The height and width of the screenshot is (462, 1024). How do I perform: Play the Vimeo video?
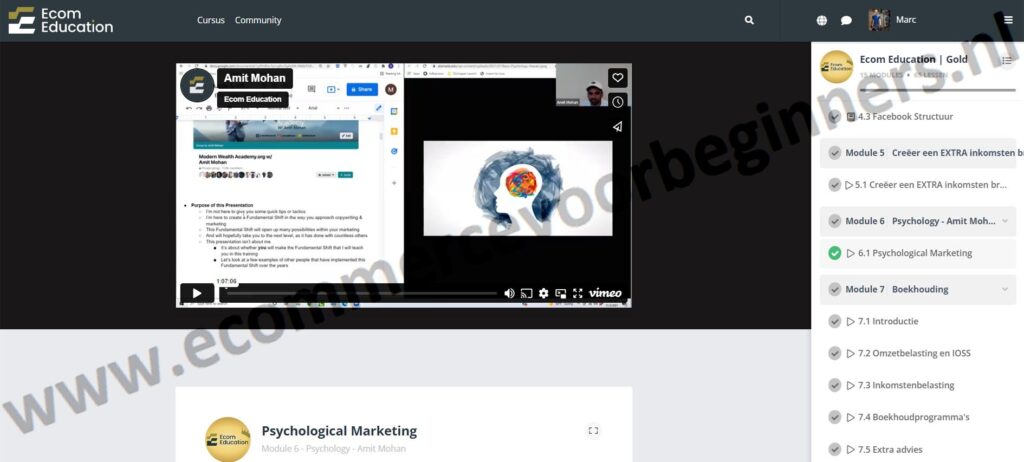[197, 293]
